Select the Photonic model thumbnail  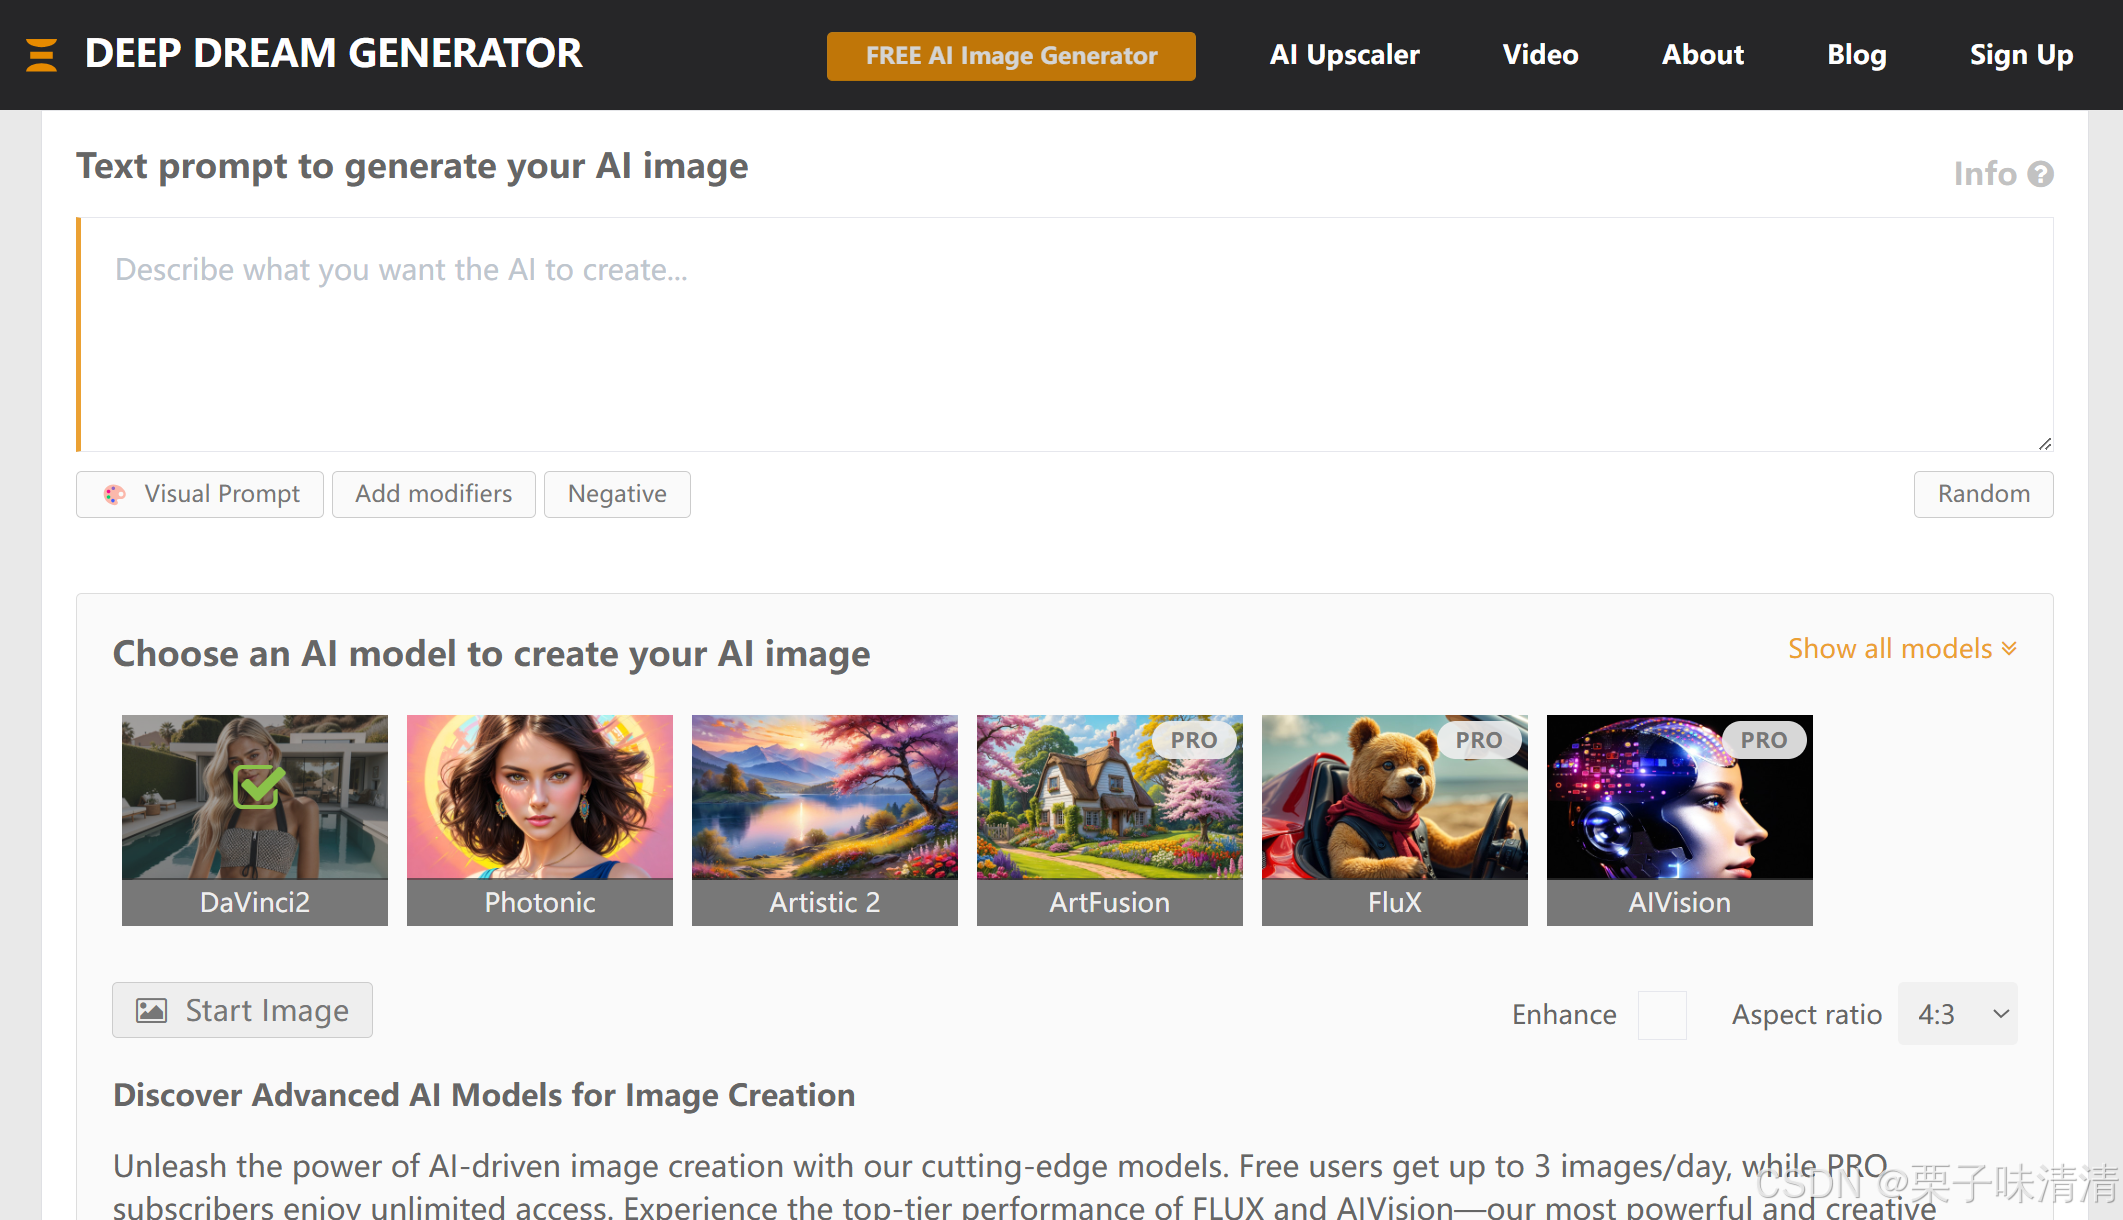pyautogui.click(x=540, y=798)
